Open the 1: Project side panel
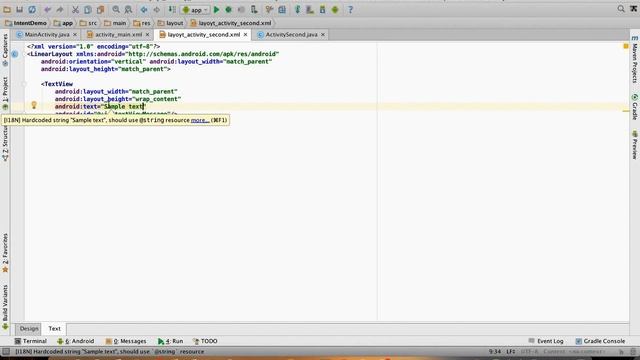This screenshot has height=360, width=640. pos(5,93)
